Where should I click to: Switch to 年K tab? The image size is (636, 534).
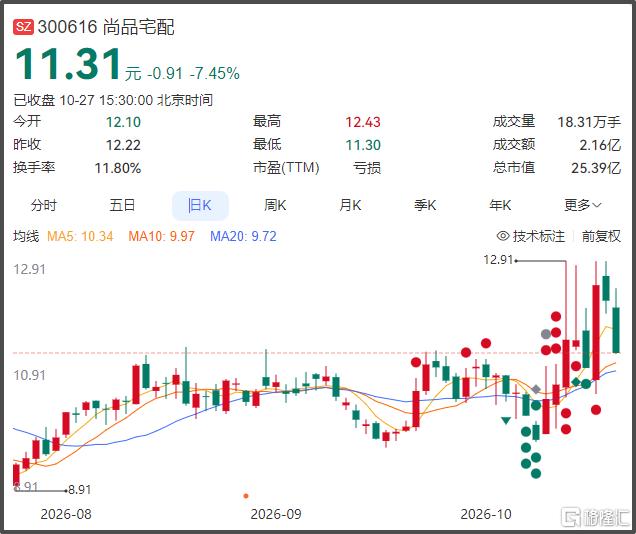coord(500,205)
